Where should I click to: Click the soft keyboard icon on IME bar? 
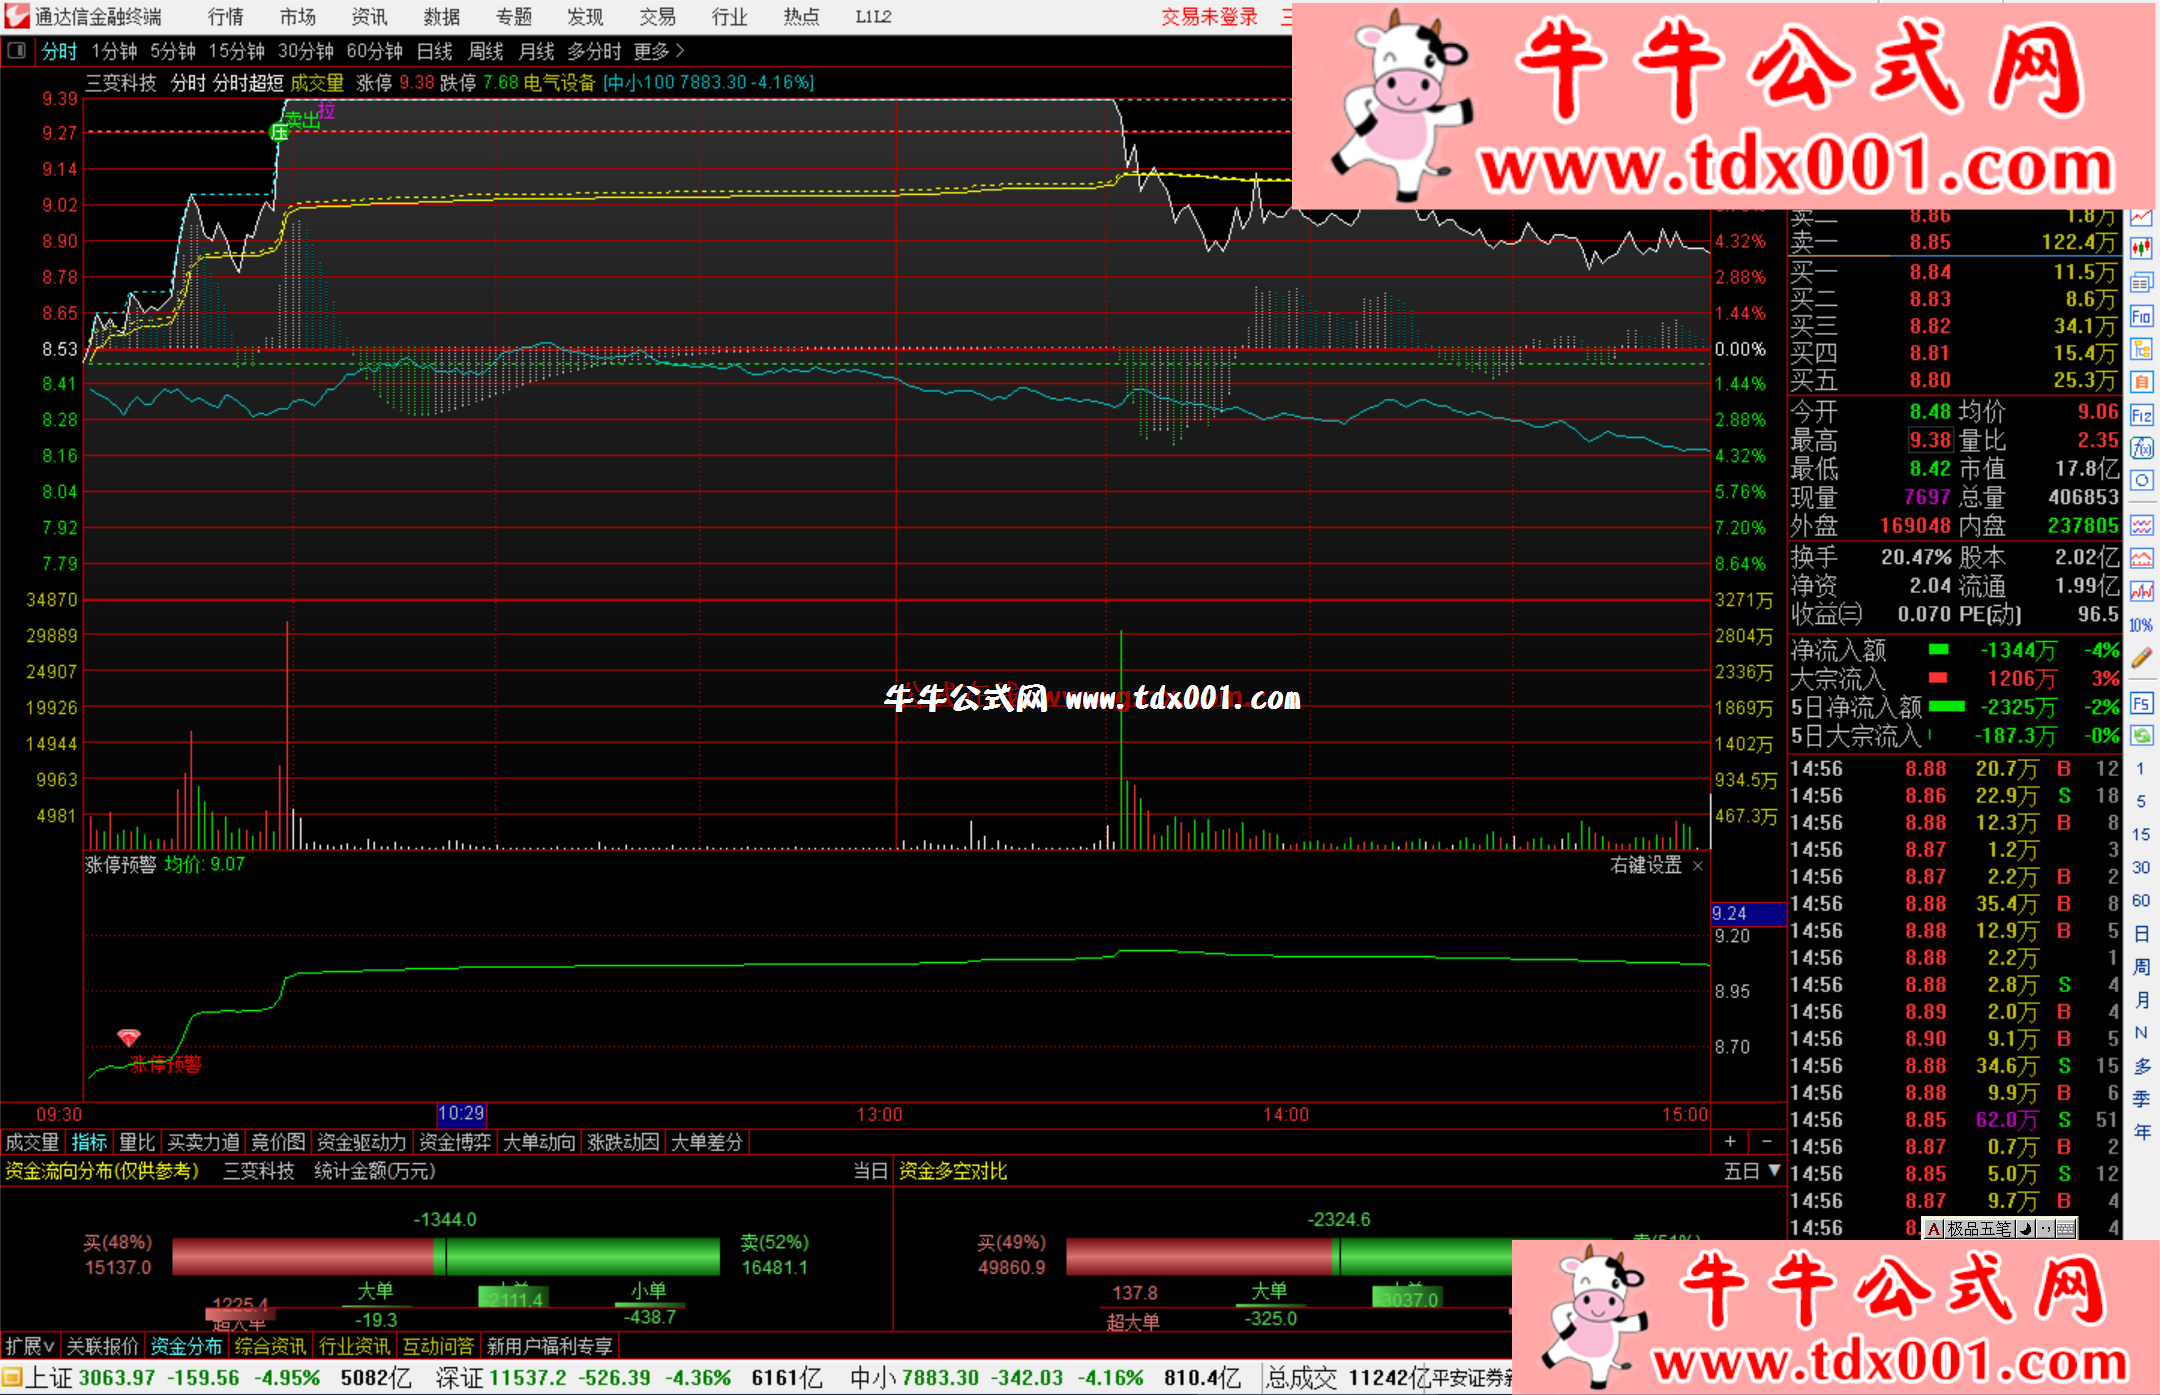2066,1228
